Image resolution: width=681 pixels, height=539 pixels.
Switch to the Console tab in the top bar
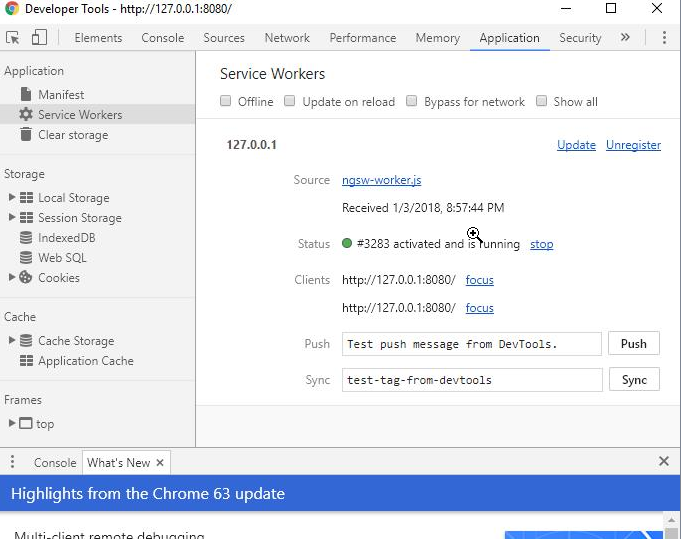[x=163, y=38]
